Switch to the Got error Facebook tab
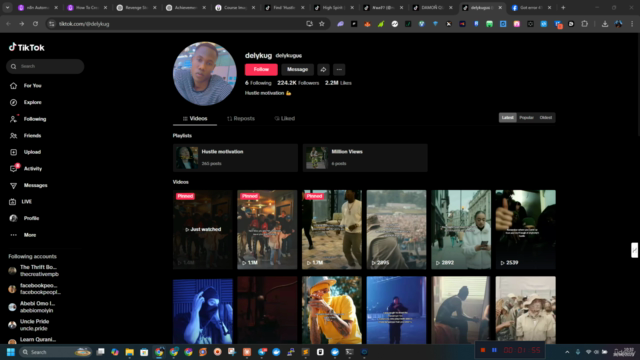 (x=532, y=7)
